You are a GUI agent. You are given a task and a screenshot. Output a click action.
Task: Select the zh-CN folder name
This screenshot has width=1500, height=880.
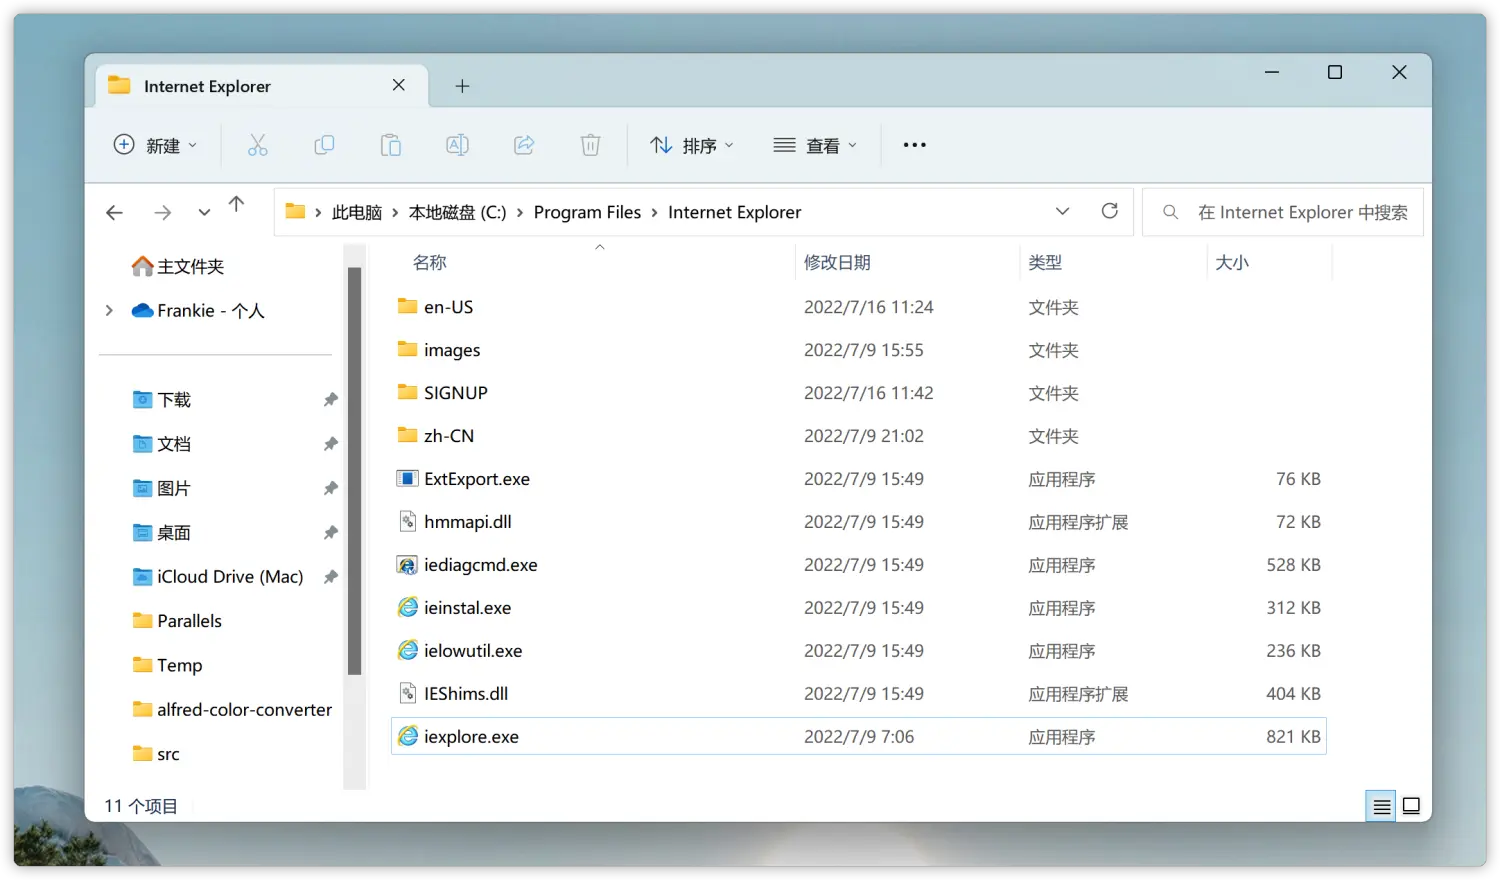coord(449,436)
